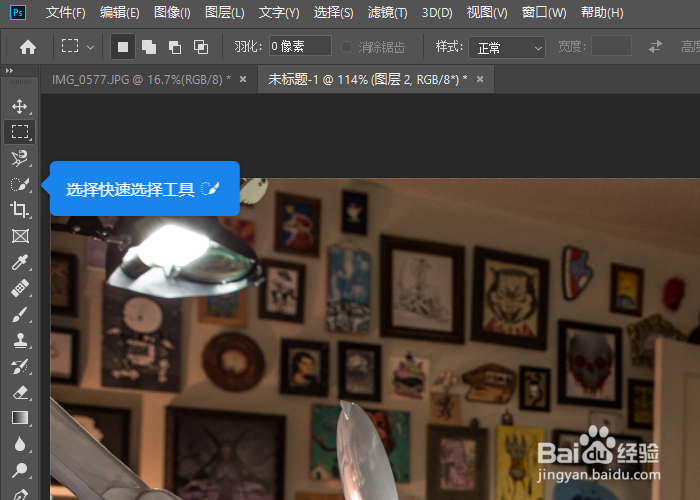Select the Brush tool

[x=20, y=314]
